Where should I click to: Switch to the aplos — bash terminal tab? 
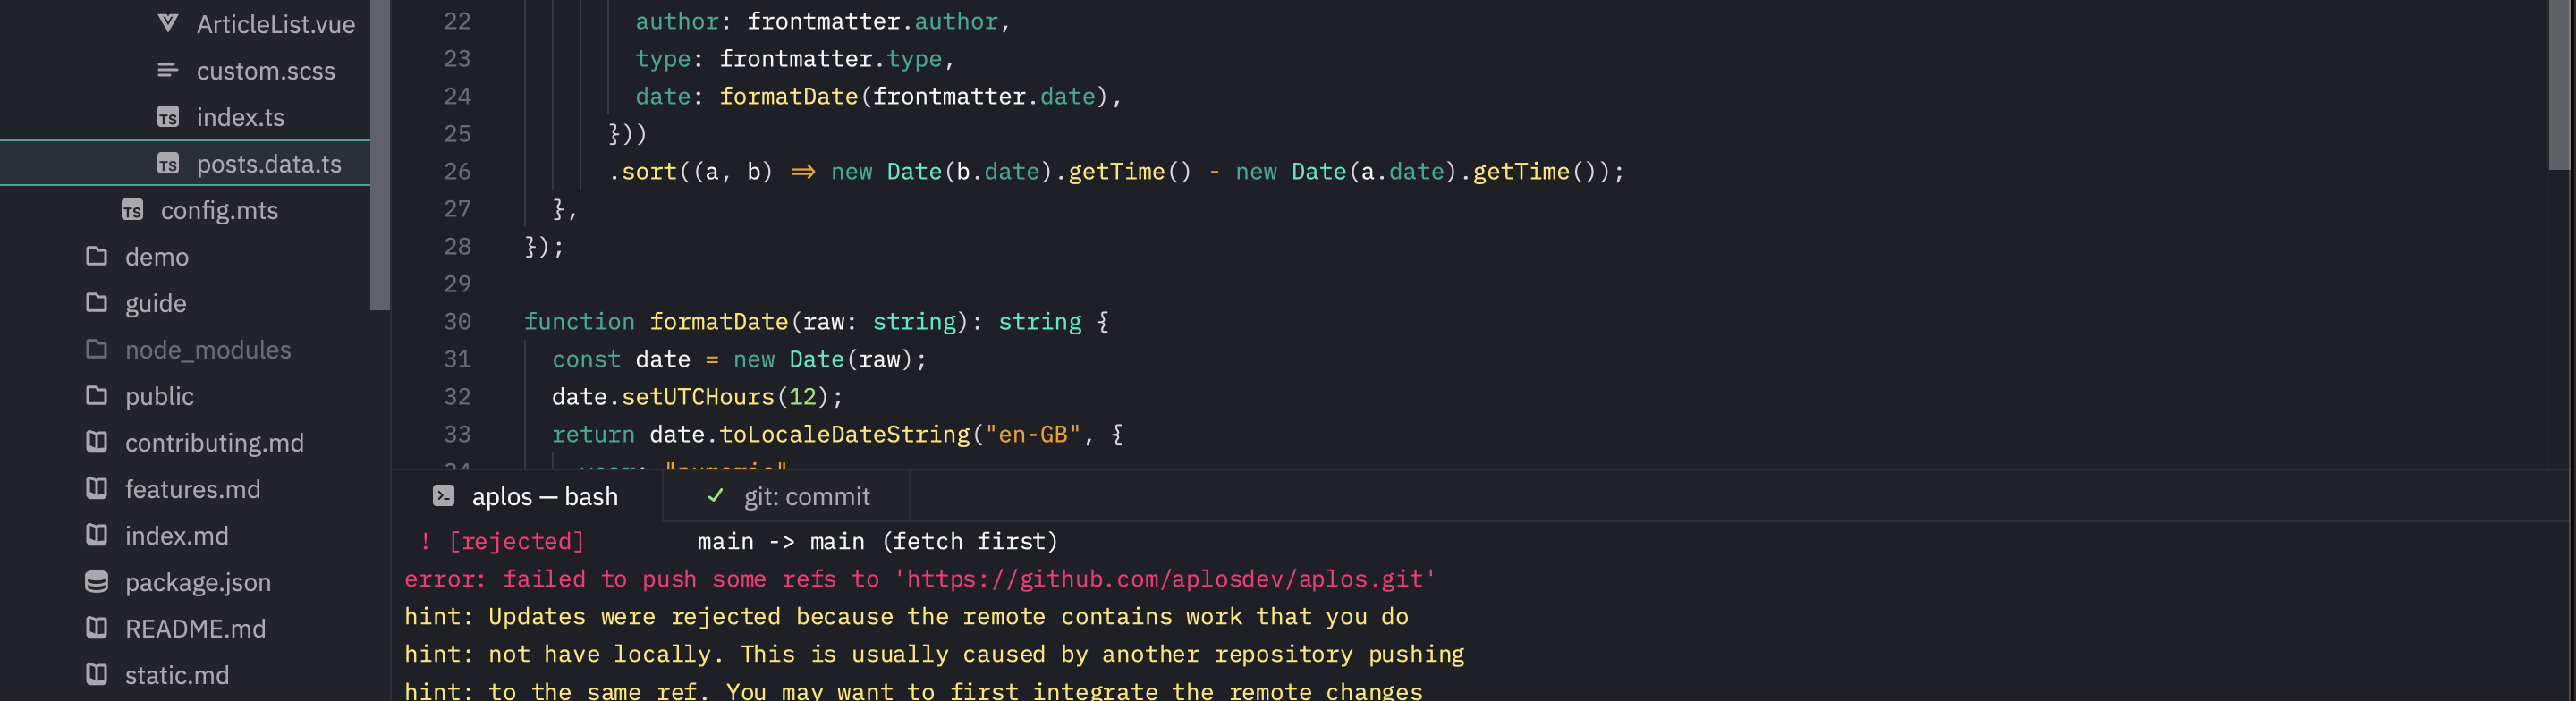[x=527, y=496]
